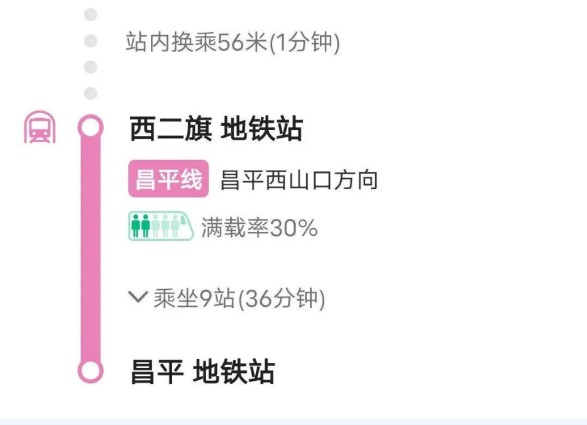Click the pink Changping line route bar

pyautogui.click(x=91, y=249)
